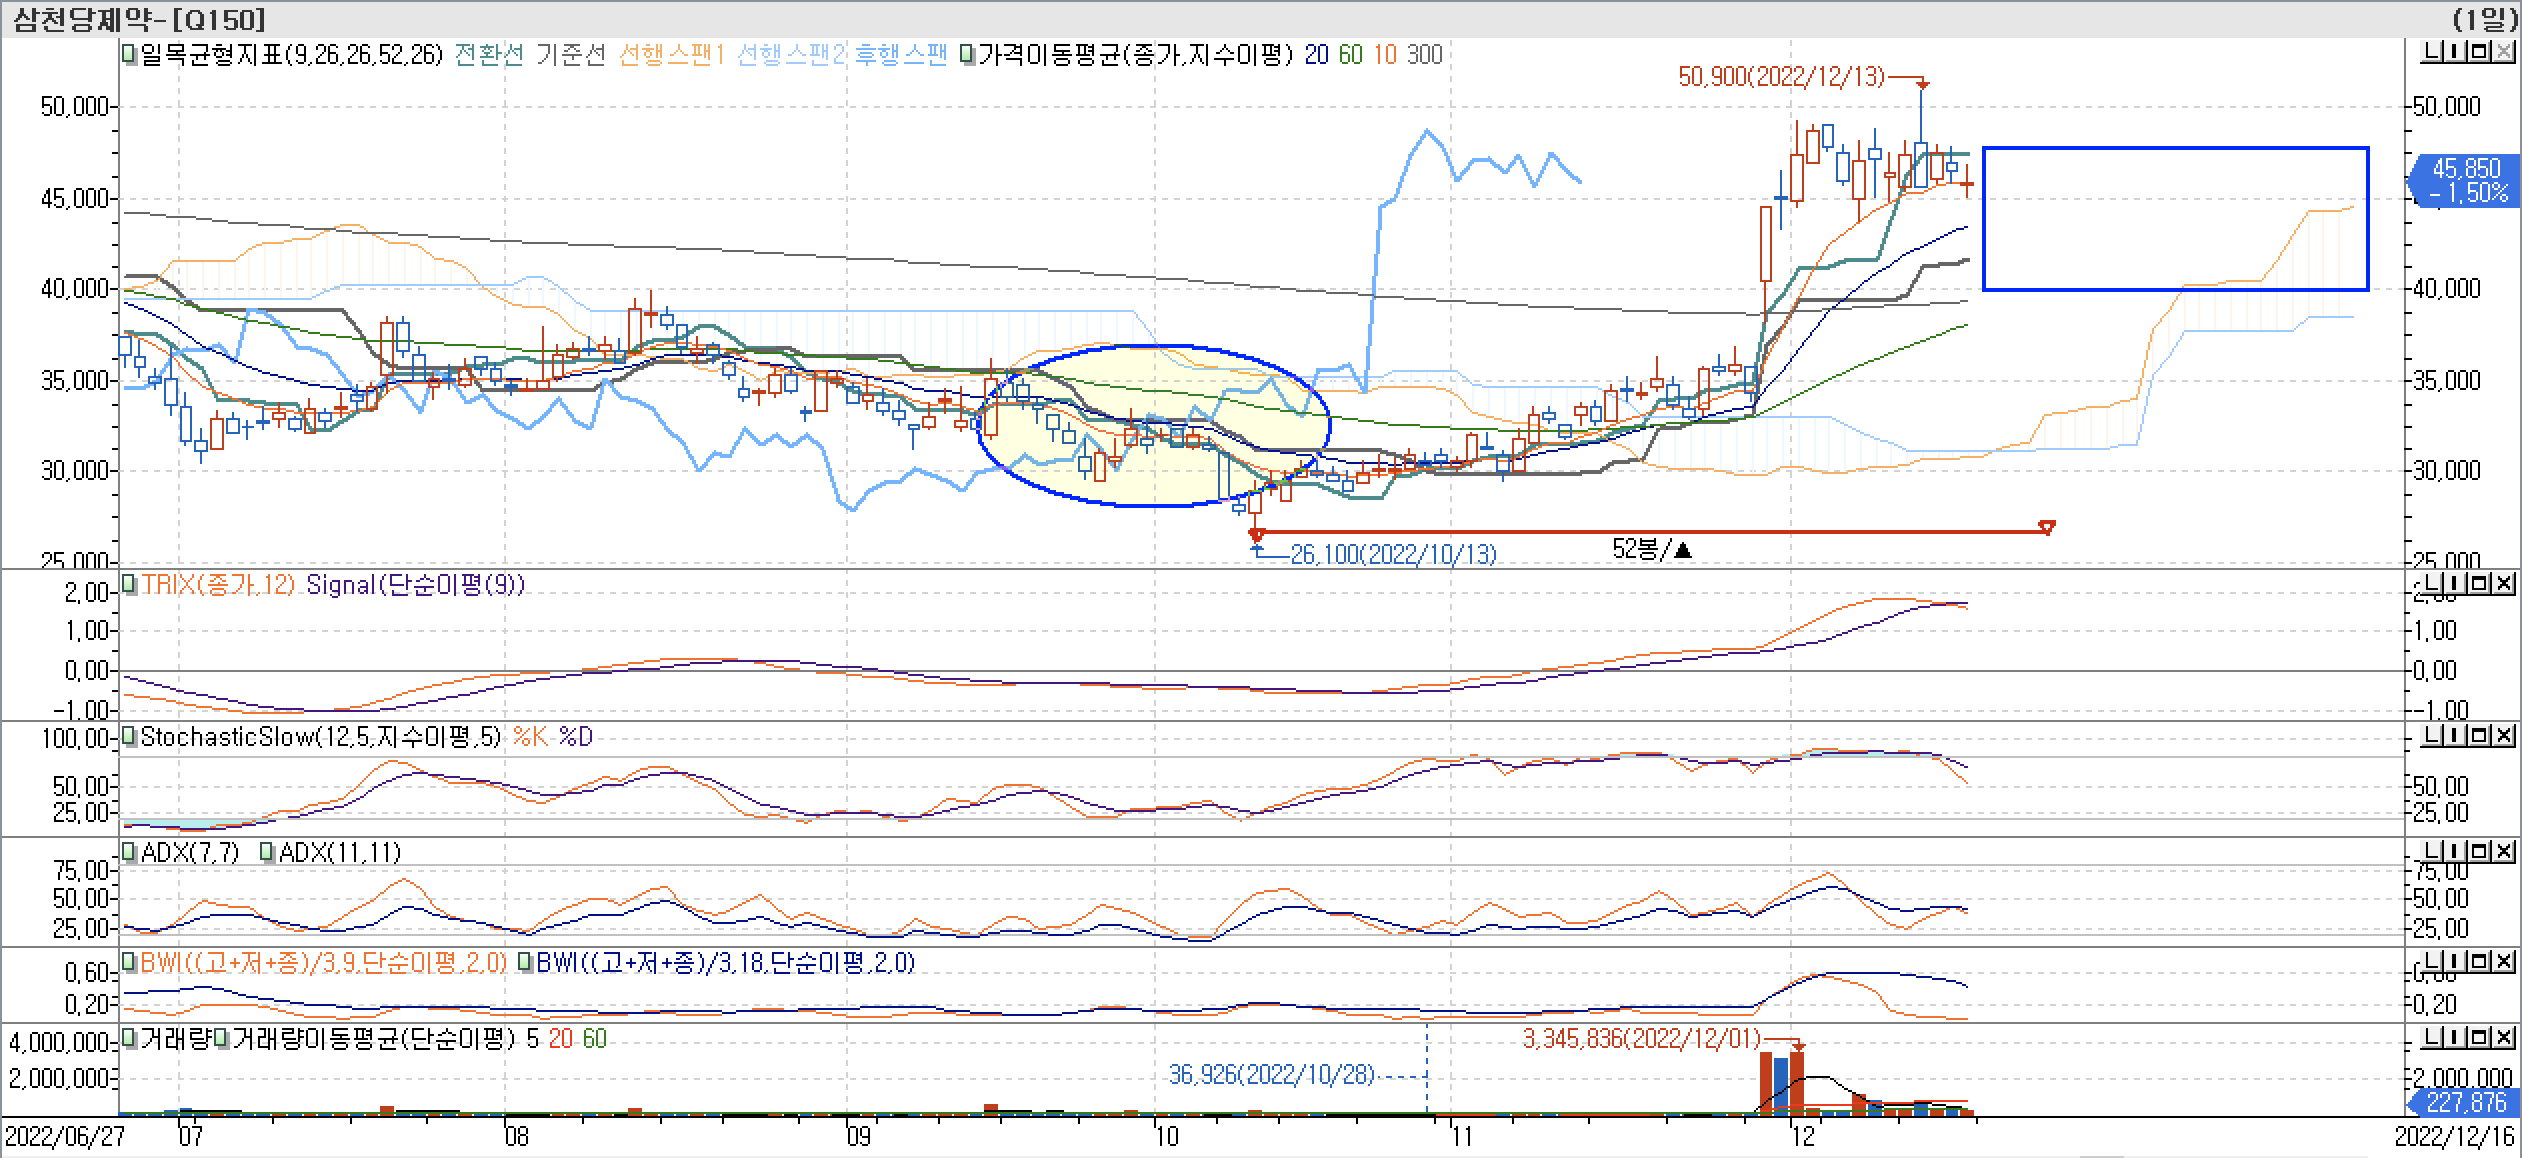Viewport: 2522px width, 1158px height.
Task: Click the 선행스팬1 legend label
Action: [671, 54]
